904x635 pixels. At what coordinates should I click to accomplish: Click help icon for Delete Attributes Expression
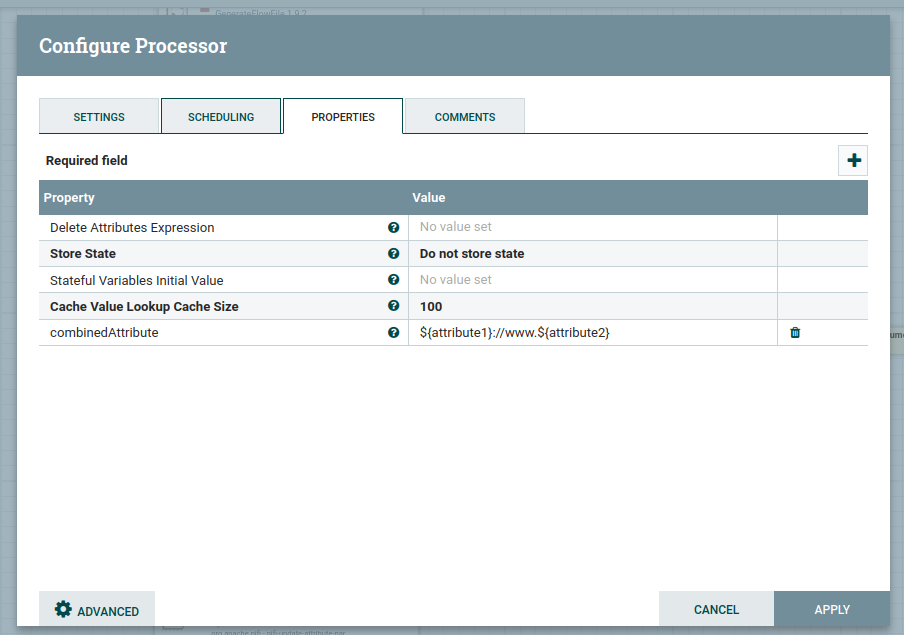click(394, 228)
